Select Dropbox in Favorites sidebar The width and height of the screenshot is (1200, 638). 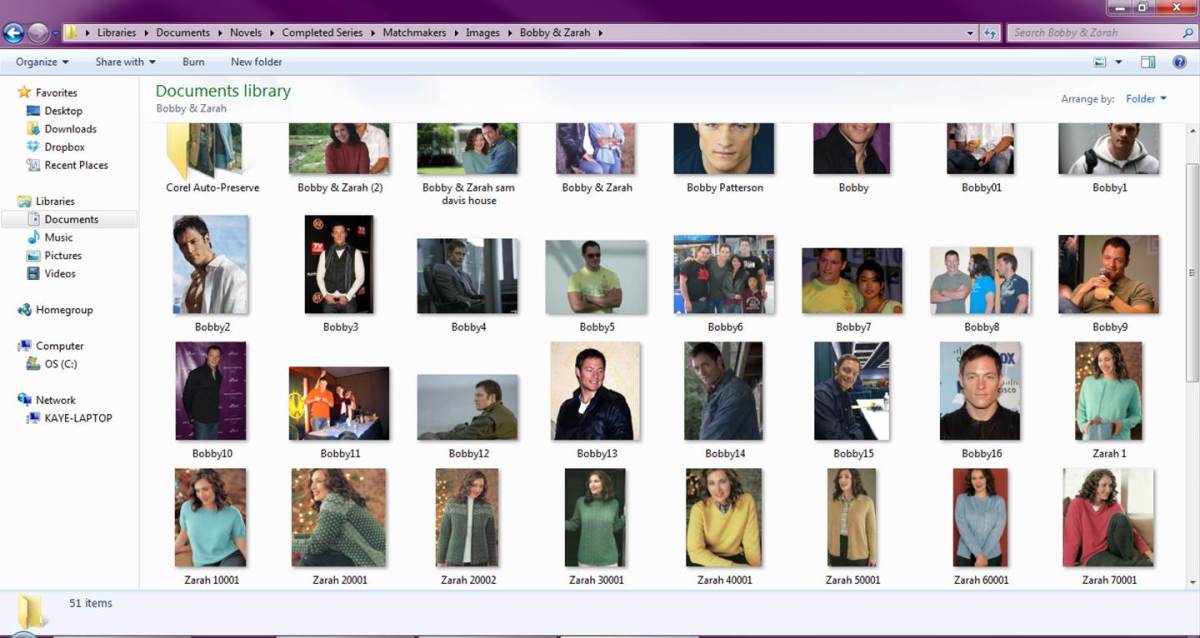[64, 147]
